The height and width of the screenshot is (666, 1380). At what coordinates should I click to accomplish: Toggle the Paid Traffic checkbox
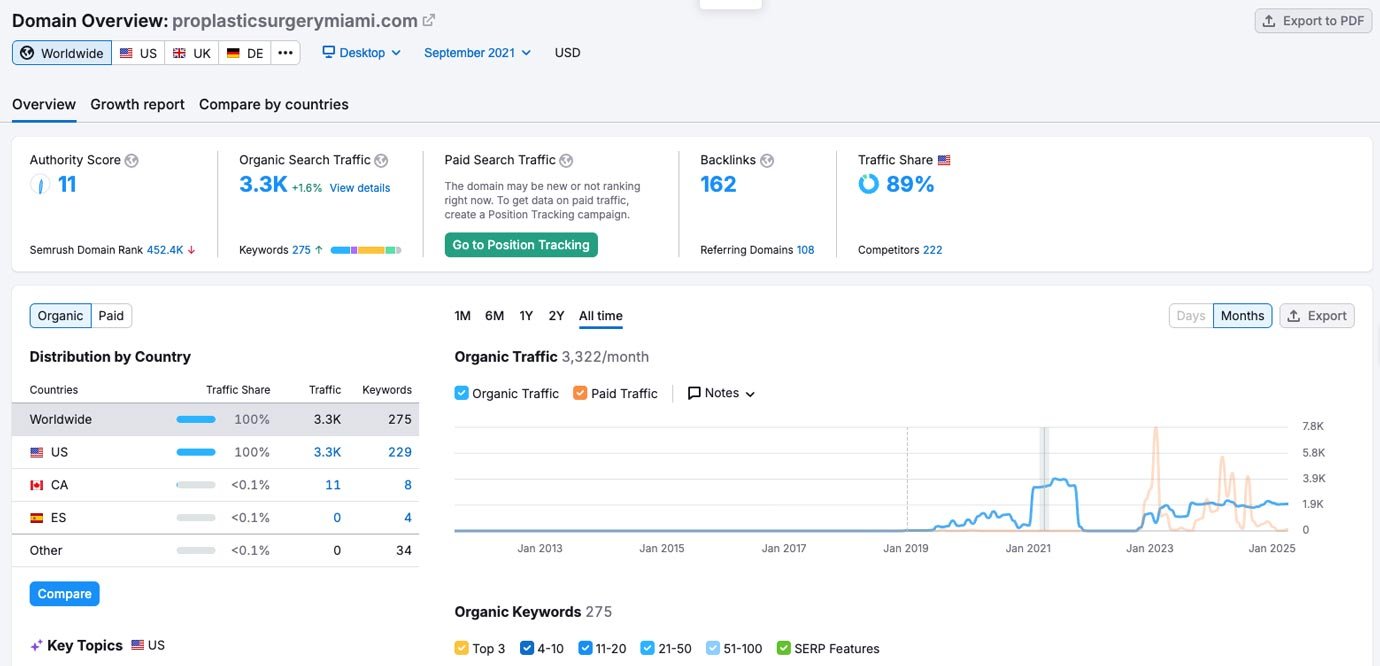click(x=580, y=393)
